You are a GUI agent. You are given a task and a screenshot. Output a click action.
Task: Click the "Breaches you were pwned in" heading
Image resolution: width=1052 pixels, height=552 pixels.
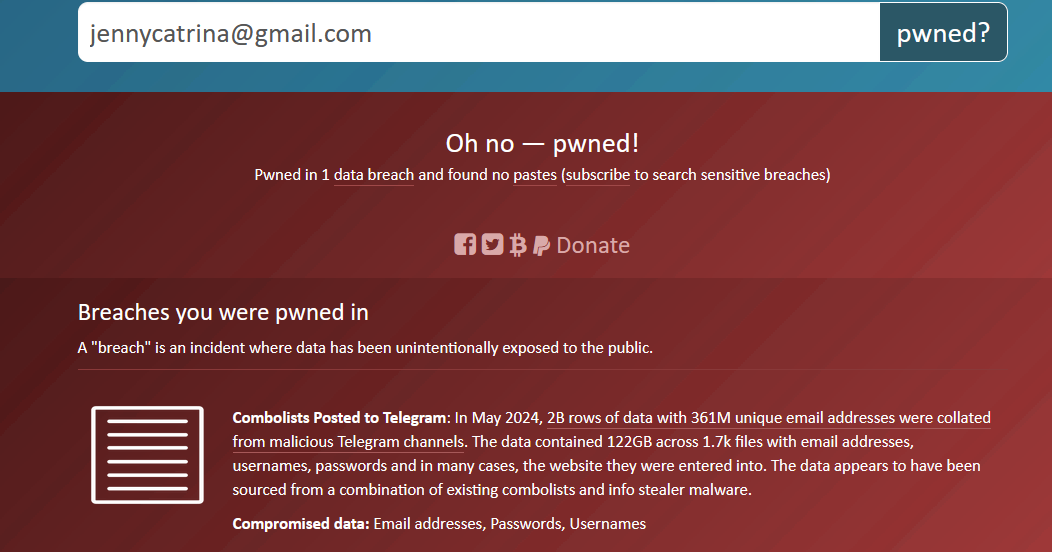tap(223, 312)
